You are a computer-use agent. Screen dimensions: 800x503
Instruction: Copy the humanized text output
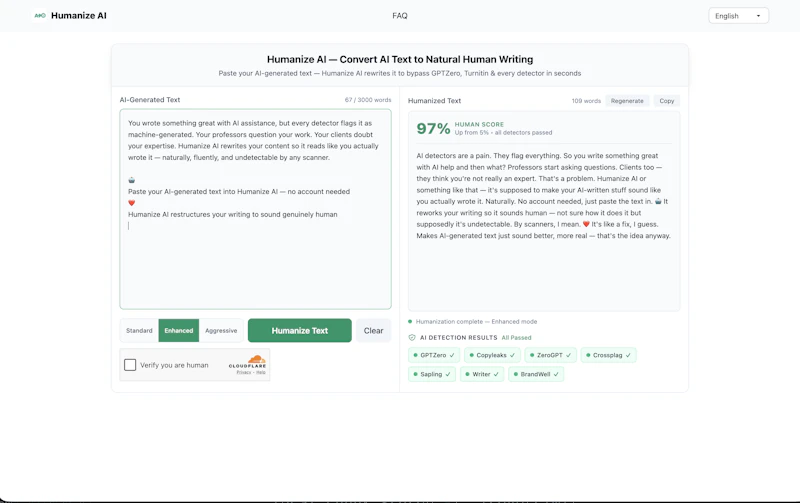666,101
